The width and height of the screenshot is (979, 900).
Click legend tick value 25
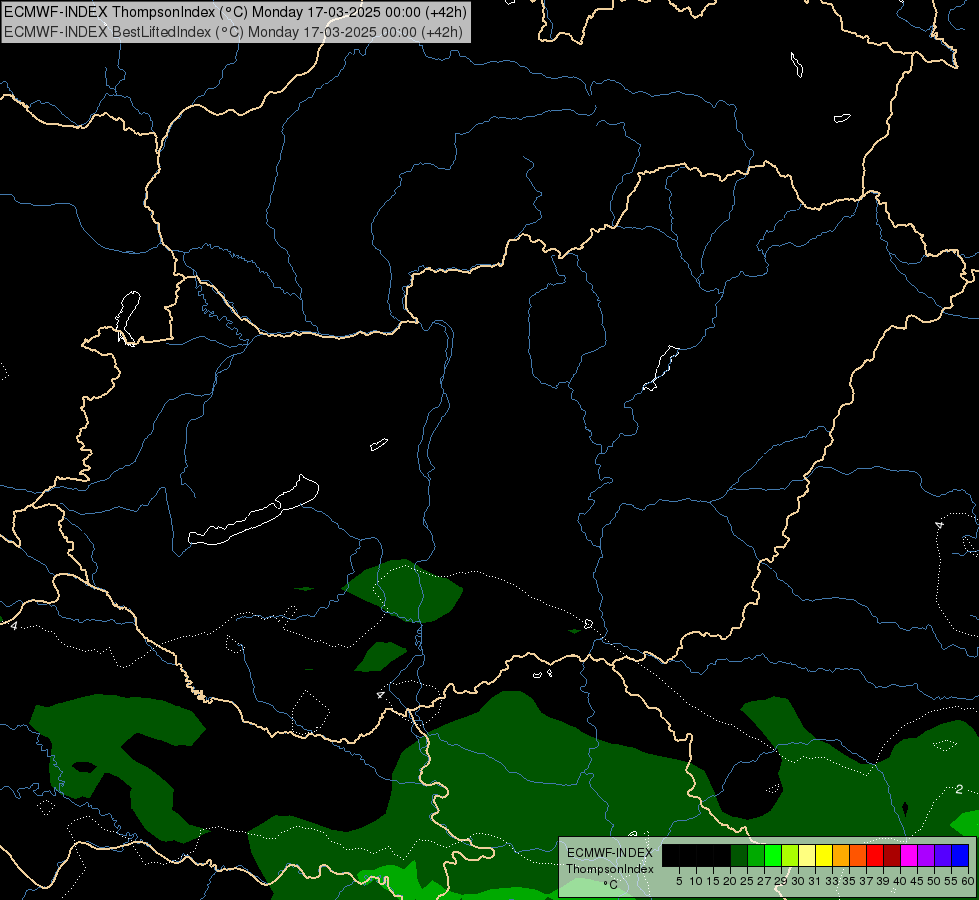(x=747, y=881)
